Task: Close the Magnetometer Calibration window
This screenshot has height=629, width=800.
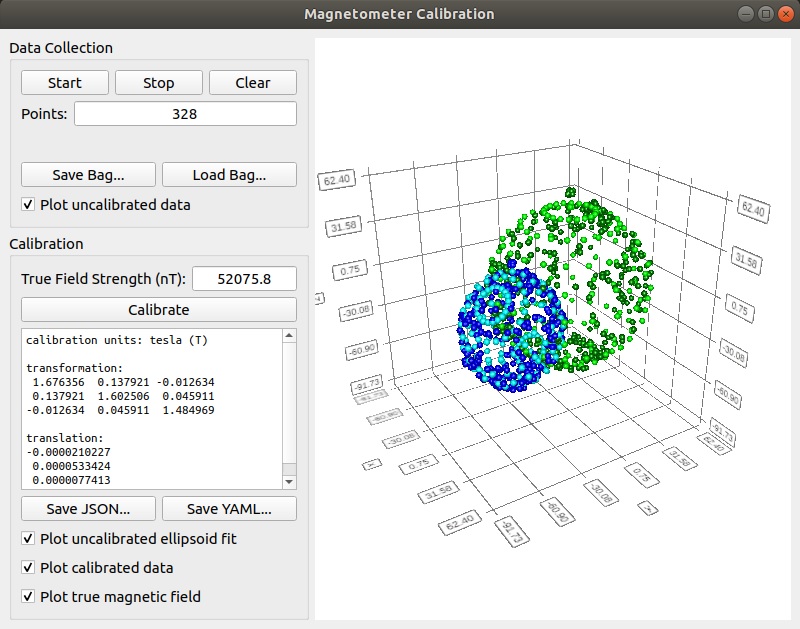Action: 785,14
